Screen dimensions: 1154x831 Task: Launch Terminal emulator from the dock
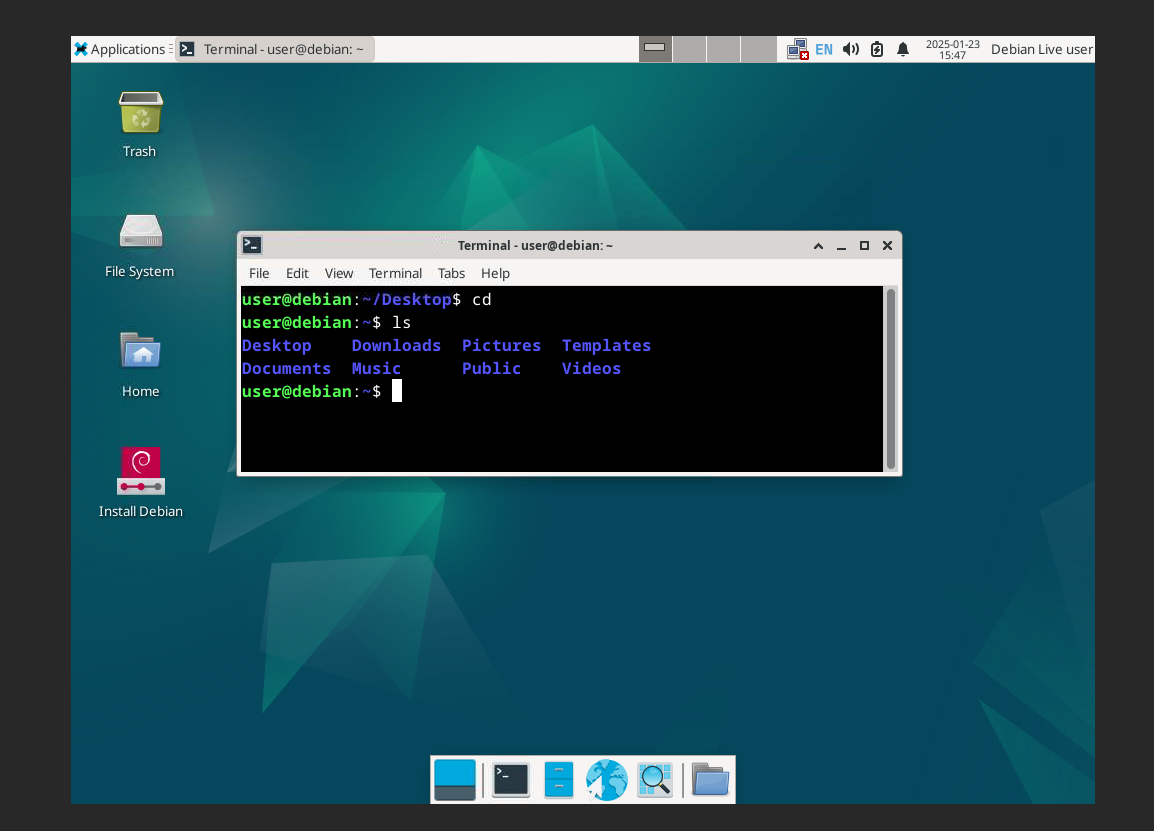pyautogui.click(x=510, y=779)
